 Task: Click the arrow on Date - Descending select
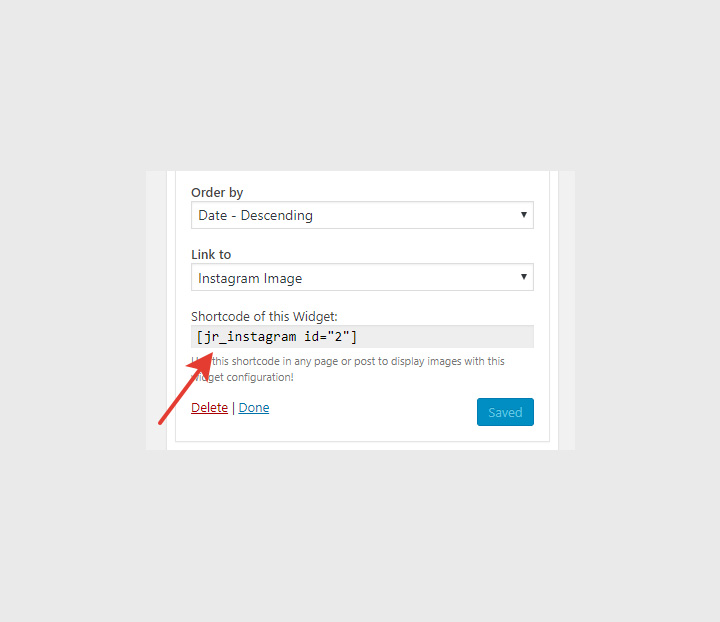[x=524, y=215]
